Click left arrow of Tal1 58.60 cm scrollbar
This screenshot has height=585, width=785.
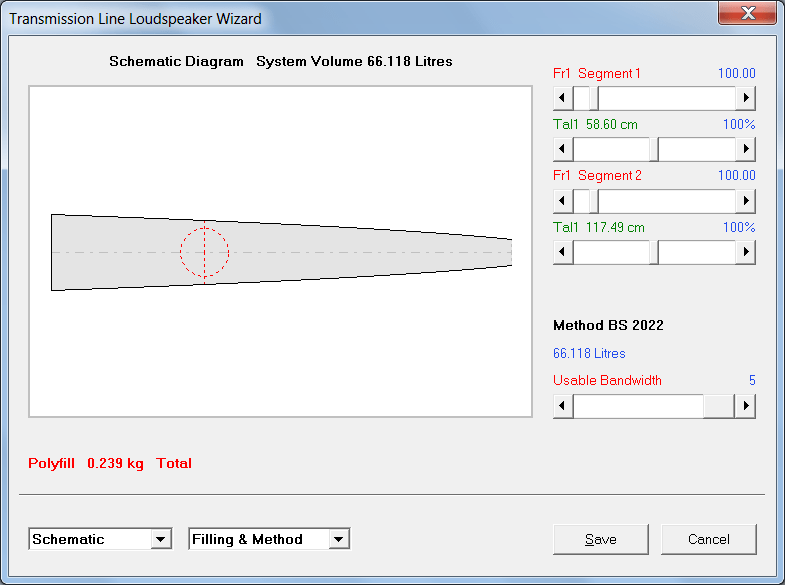(563, 149)
